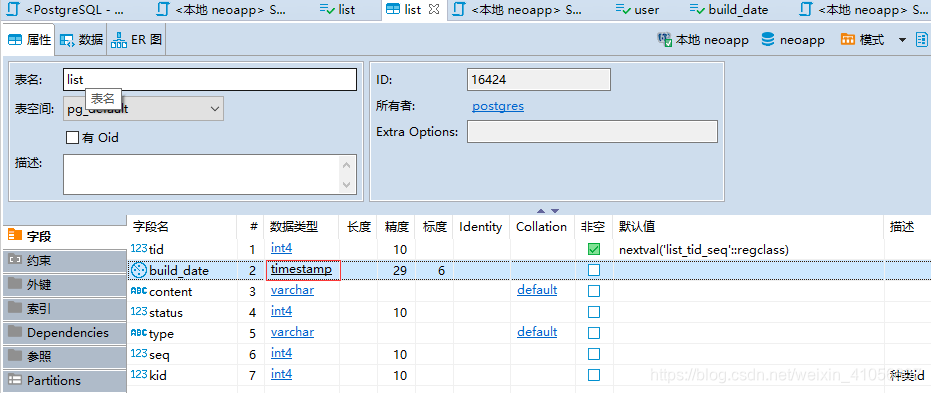Expand the panel with down arrow
This screenshot has width=931, height=393.
point(555,211)
